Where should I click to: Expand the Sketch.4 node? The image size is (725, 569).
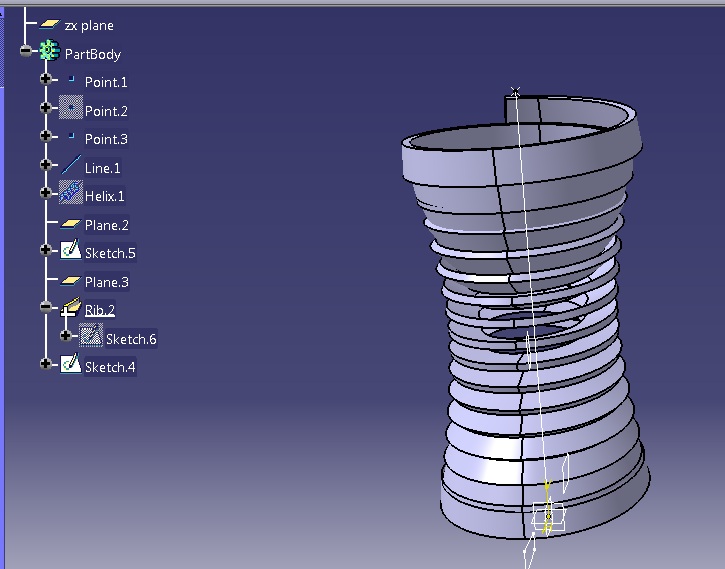[46, 364]
